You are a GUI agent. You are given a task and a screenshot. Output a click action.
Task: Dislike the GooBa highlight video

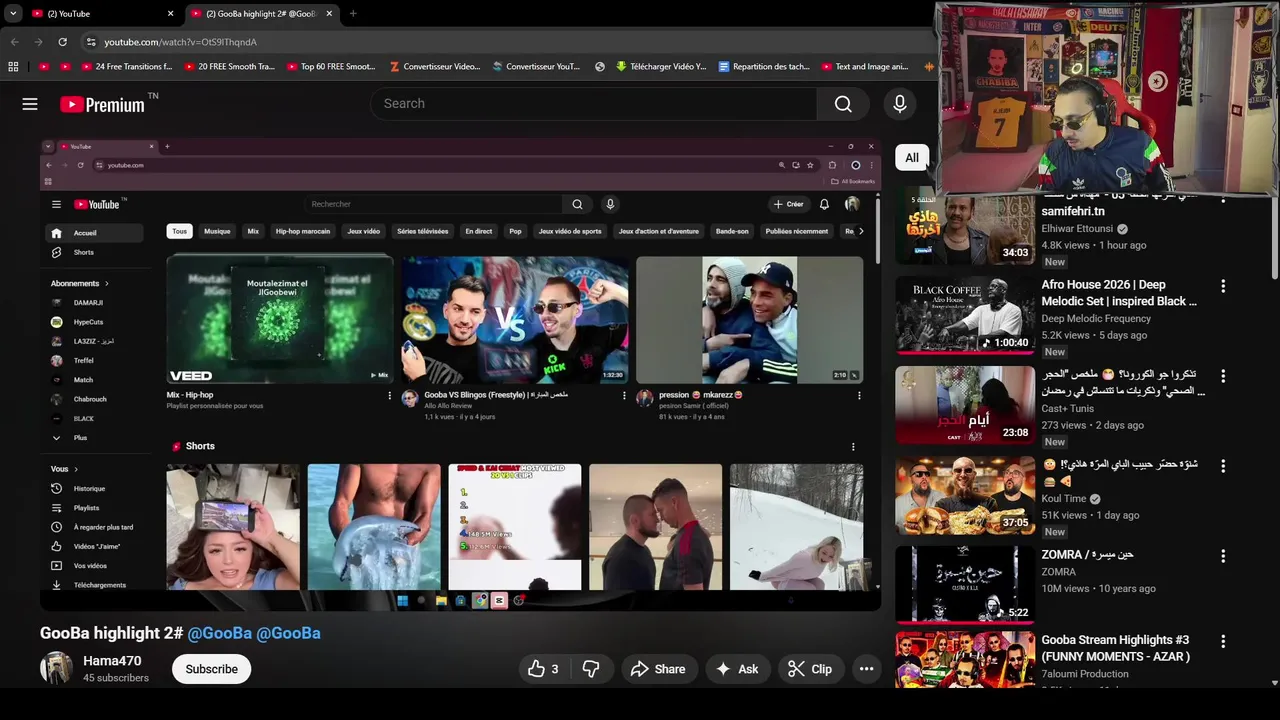click(x=591, y=669)
